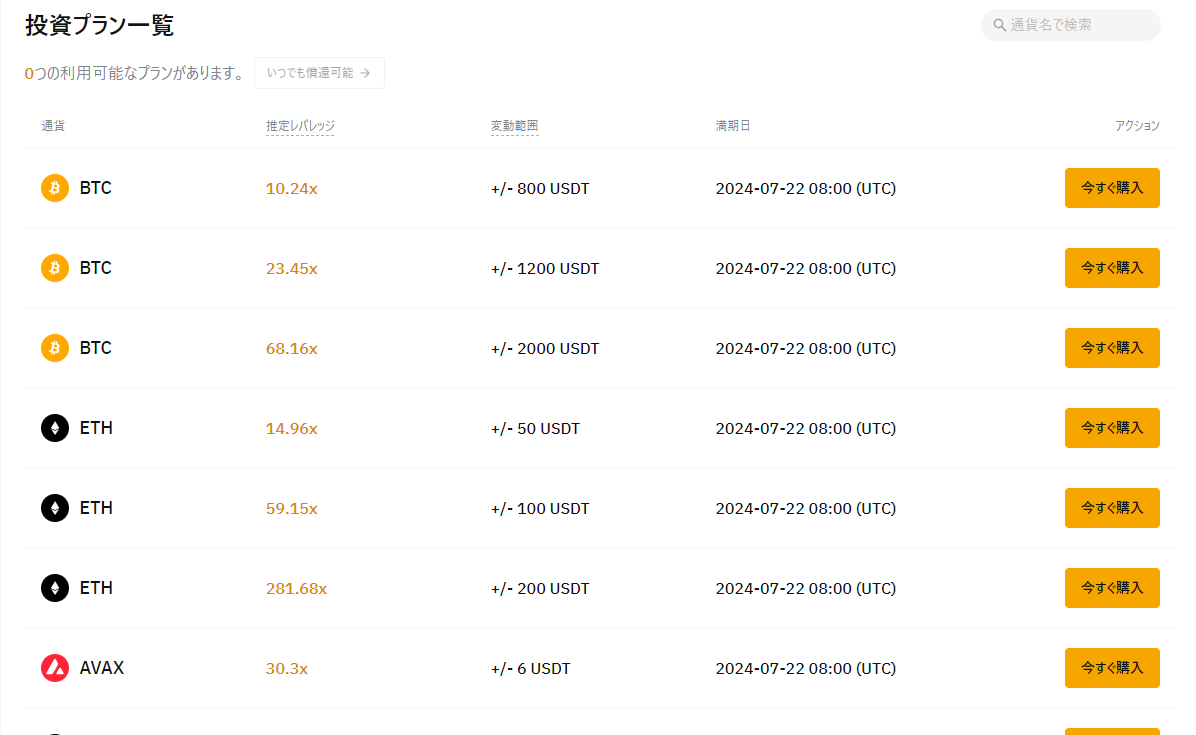The image size is (1196, 735).
Task: Click the Ethereum icon in 14.96x row
Action: click(x=55, y=428)
